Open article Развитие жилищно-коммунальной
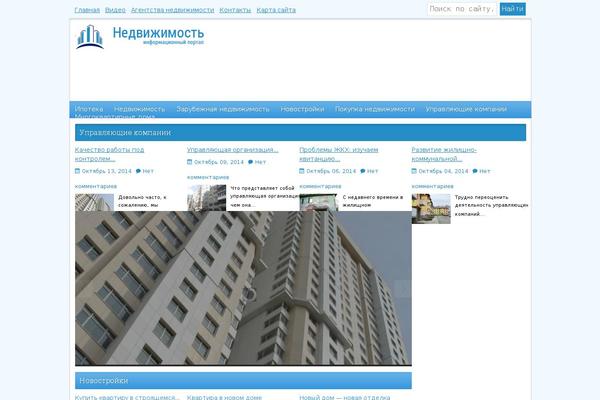Viewport: 600px width, 400px height. (x=444, y=154)
